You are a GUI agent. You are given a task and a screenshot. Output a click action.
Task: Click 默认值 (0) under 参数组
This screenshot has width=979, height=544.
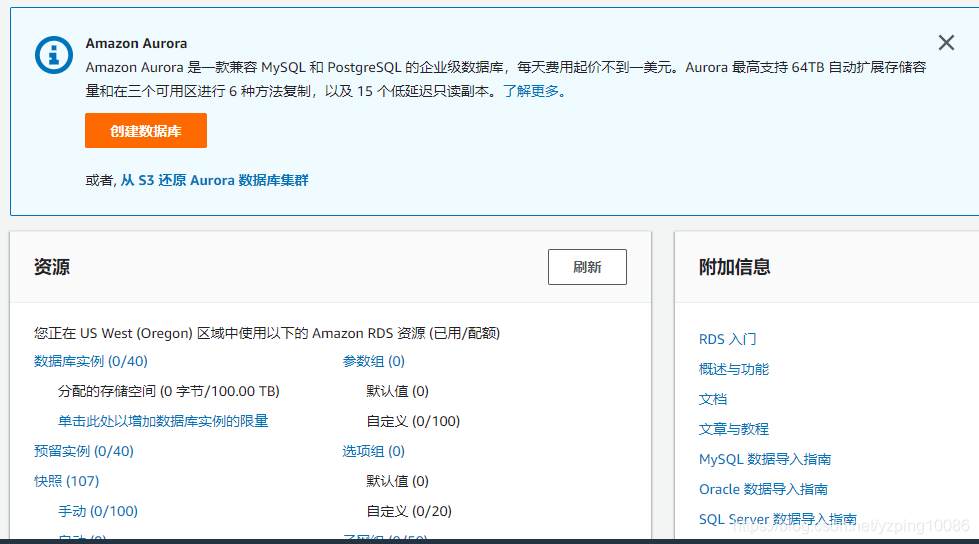[397, 392]
